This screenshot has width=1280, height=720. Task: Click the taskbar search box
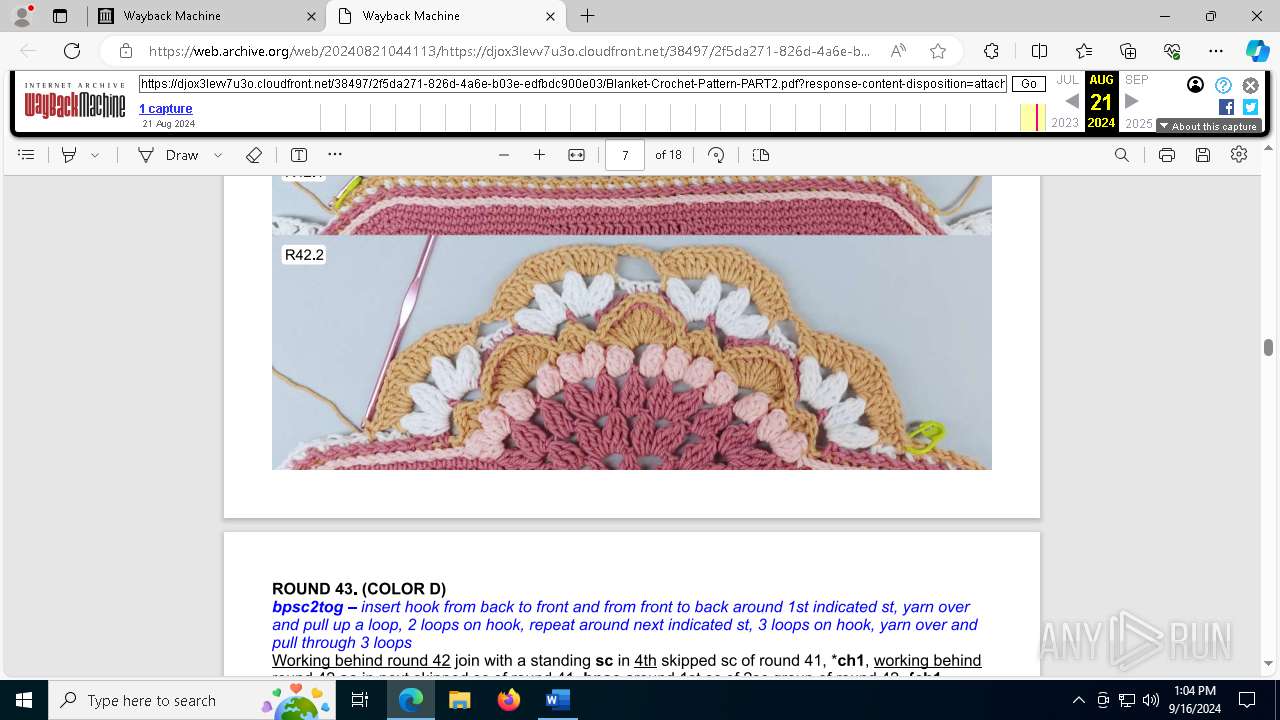click(x=192, y=700)
